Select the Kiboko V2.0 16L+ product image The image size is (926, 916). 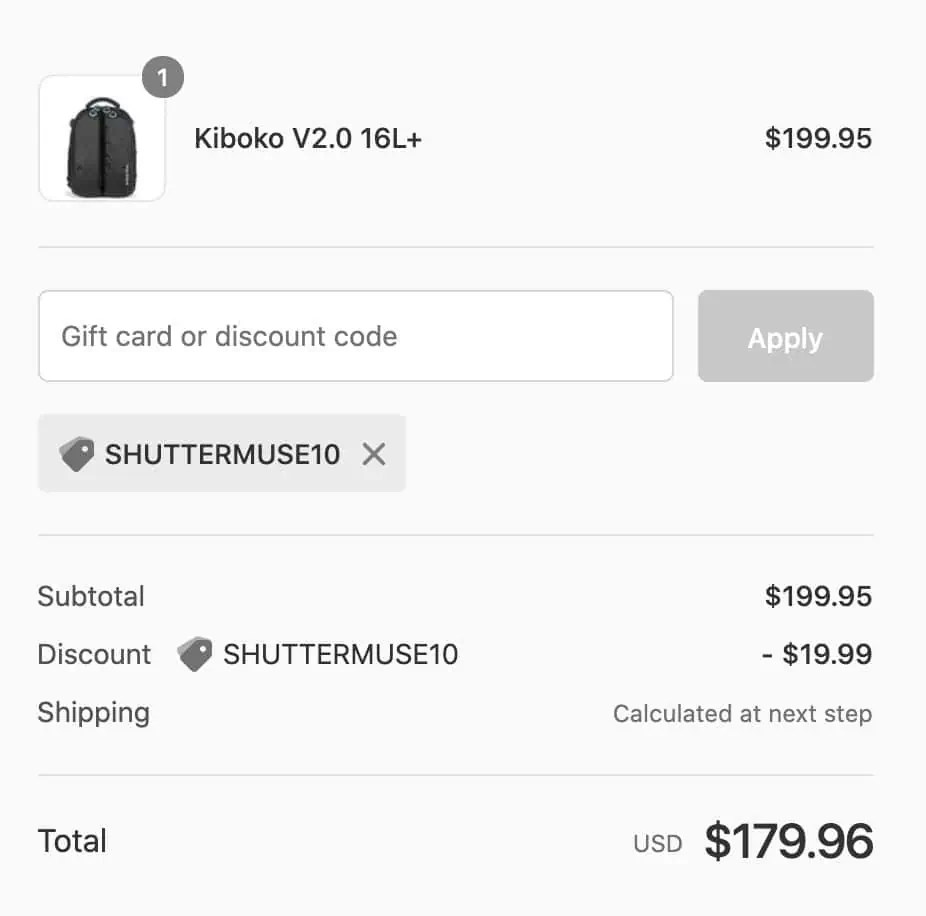pos(102,138)
